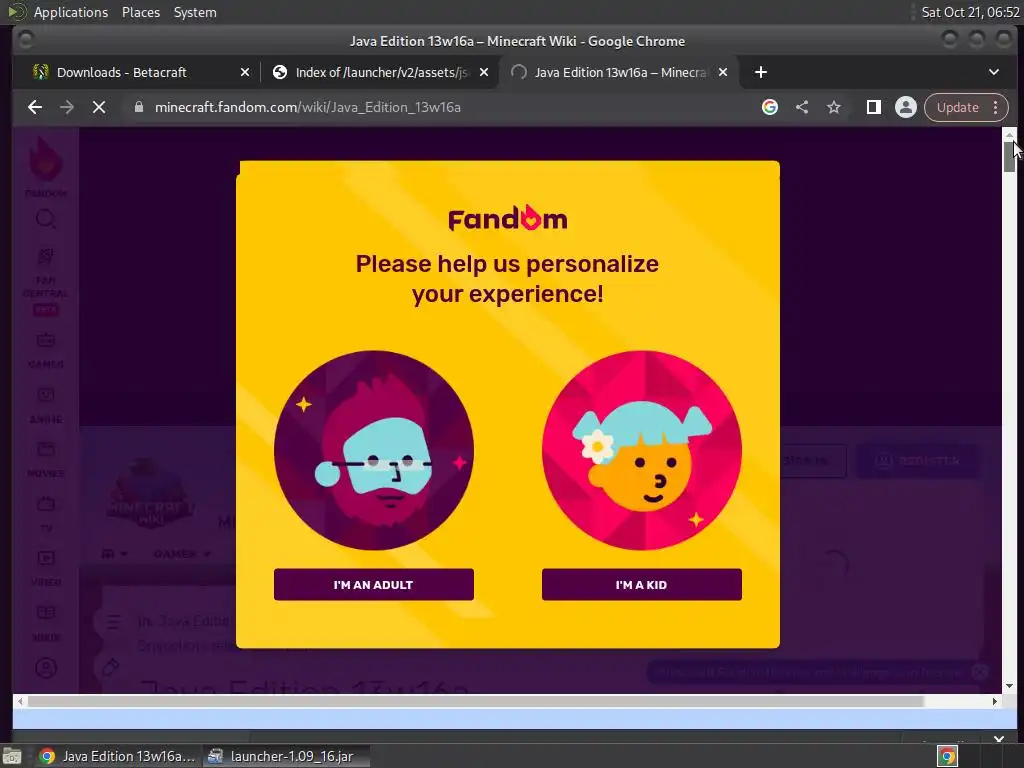Open the System menu
The height and width of the screenshot is (768, 1024).
tap(195, 12)
